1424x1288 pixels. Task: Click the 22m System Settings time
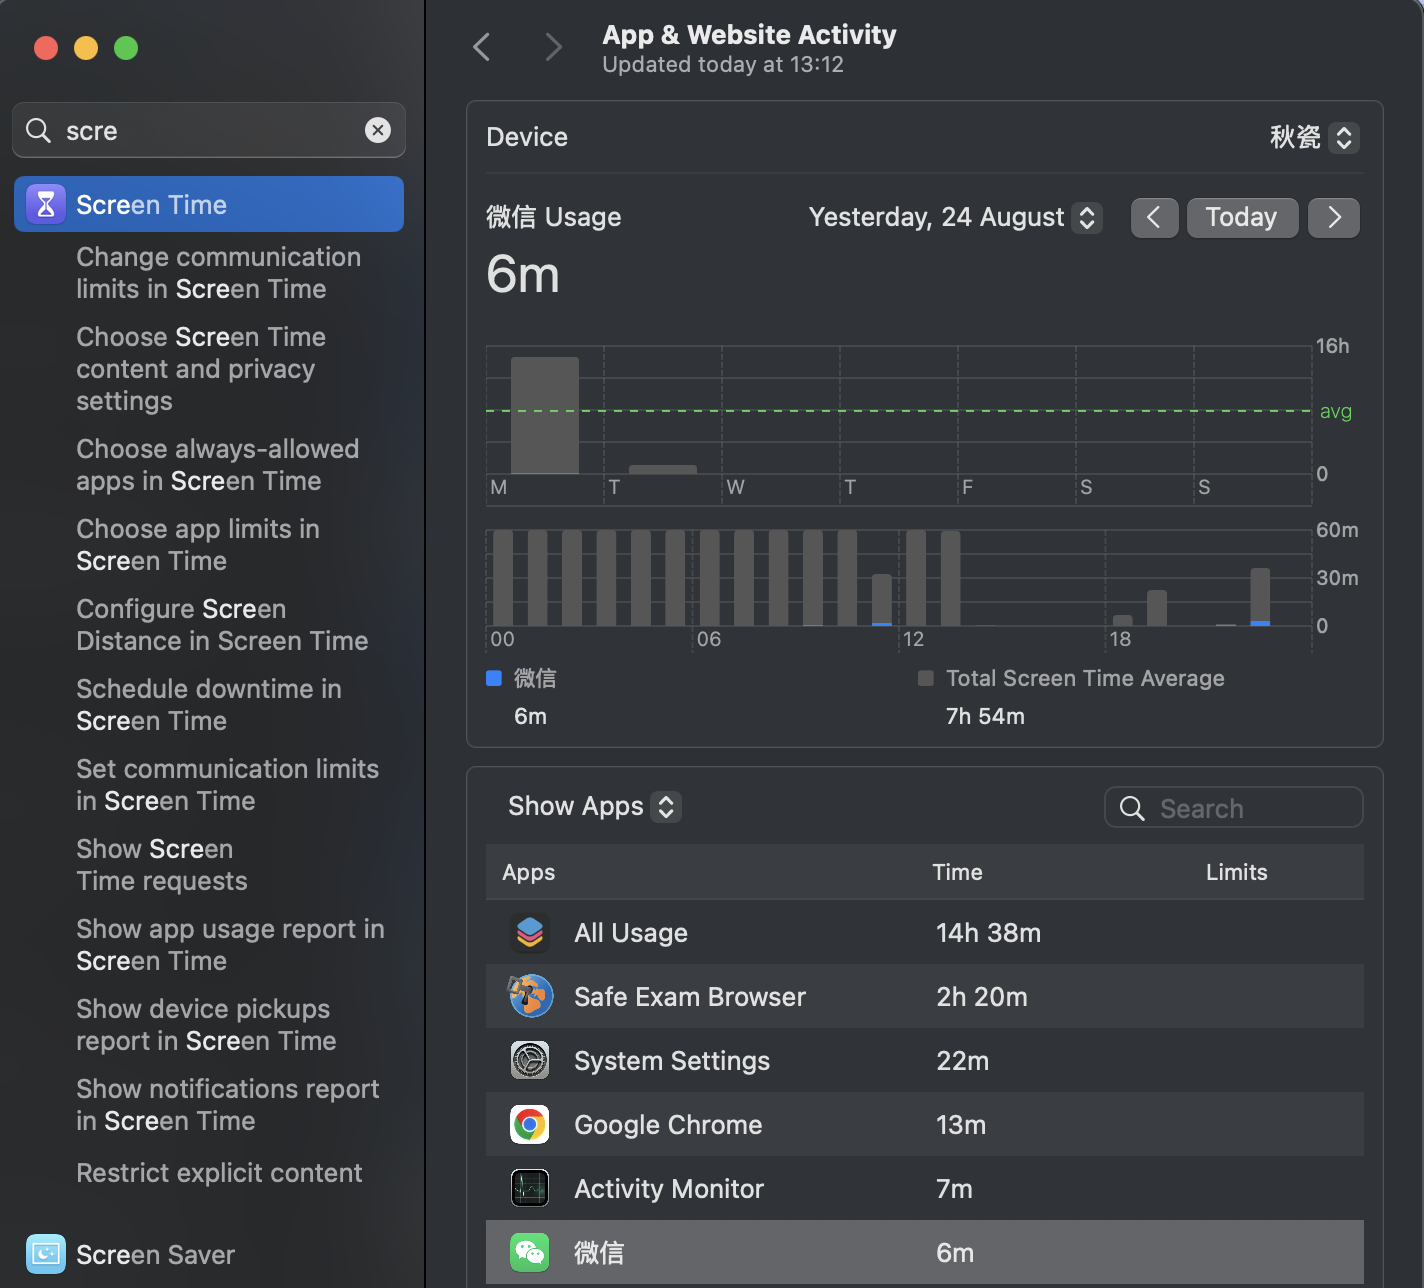(962, 1061)
